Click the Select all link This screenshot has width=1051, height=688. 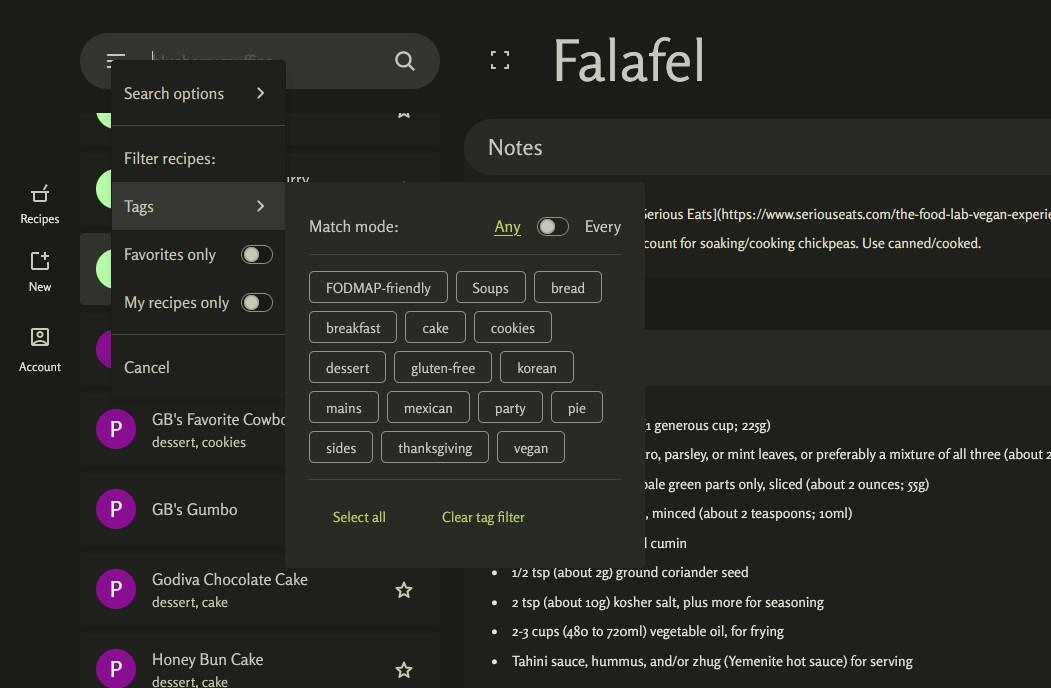click(359, 517)
